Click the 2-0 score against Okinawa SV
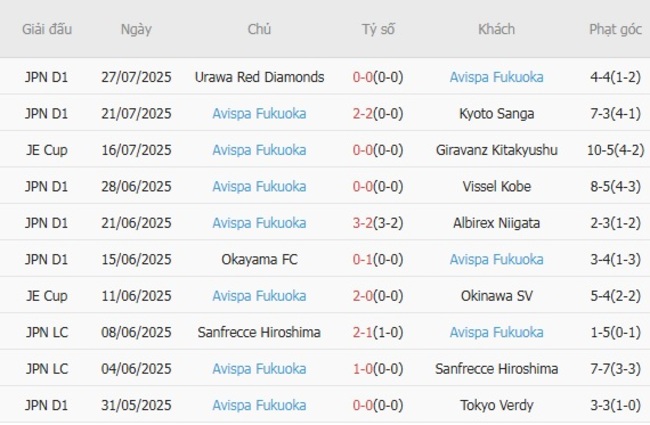Screen dimensions: 650x425 [x=362, y=296]
